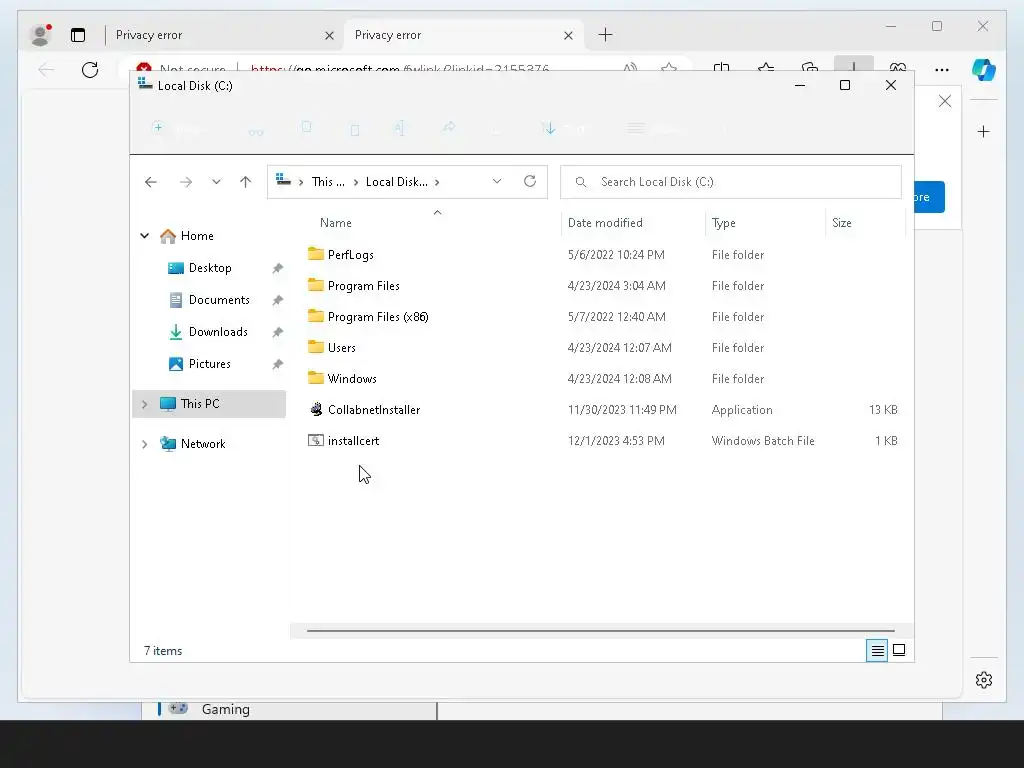Click the 'CollabnetInstaller' file name
This screenshot has width=1024, height=768.
(x=374, y=409)
